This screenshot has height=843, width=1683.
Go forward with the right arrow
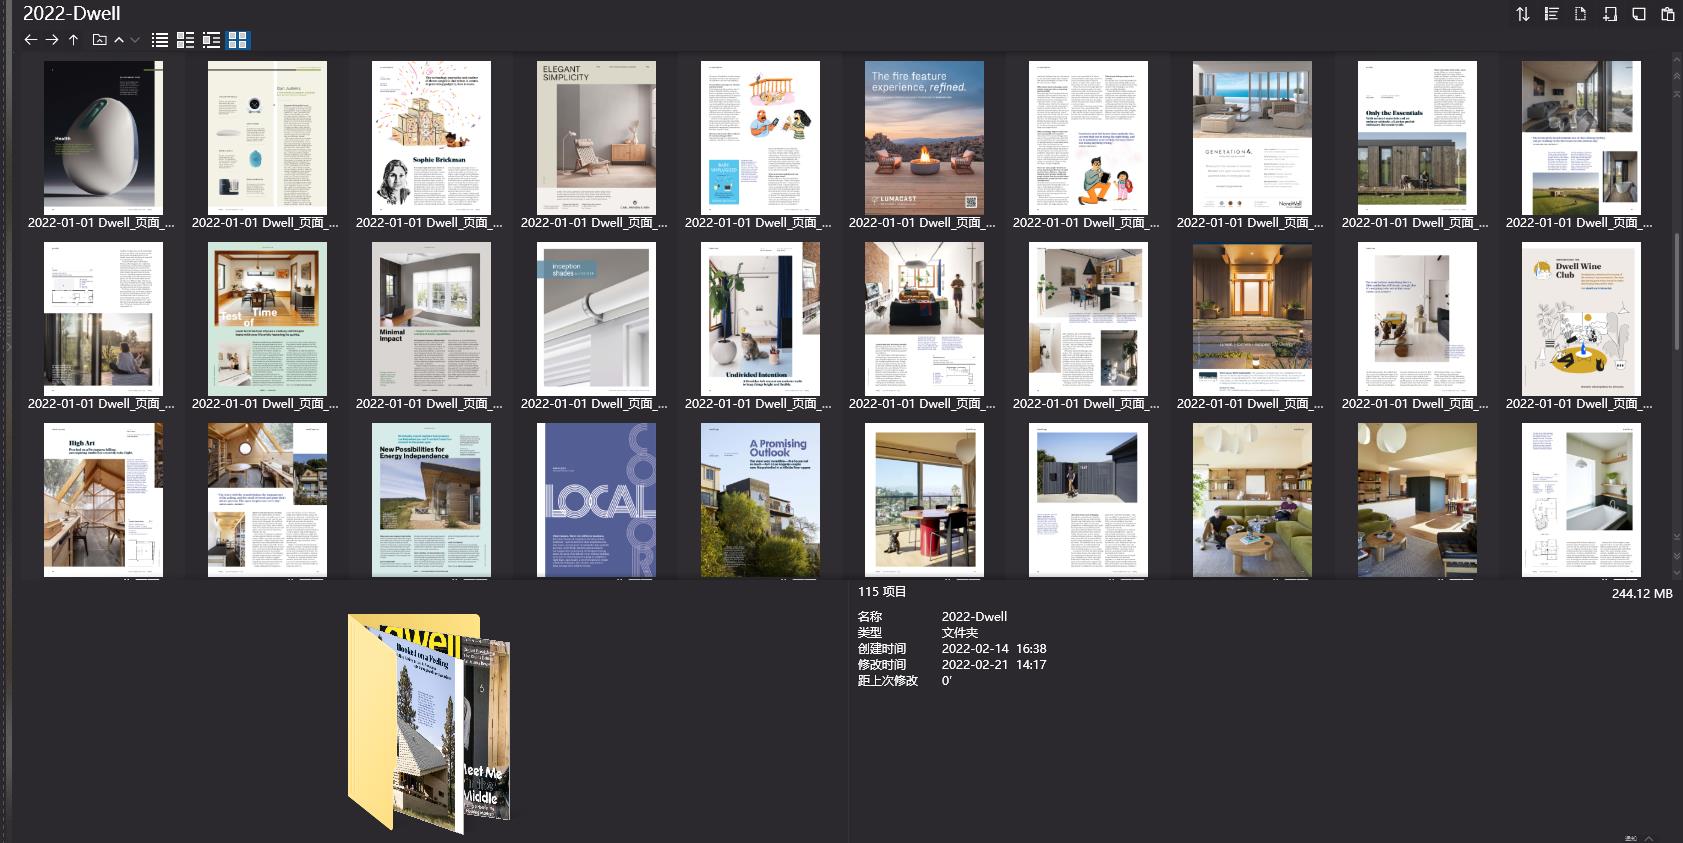[52, 40]
